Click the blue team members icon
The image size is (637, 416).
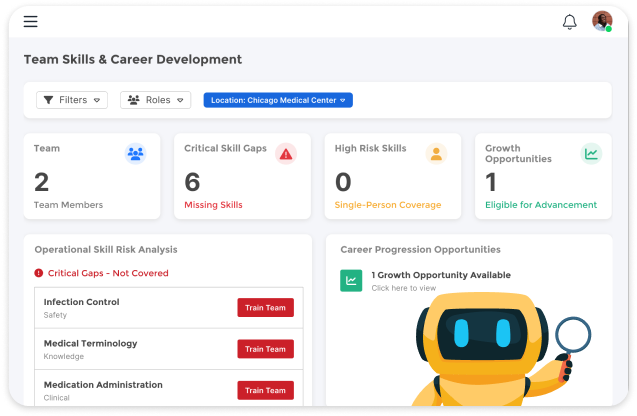tap(135, 154)
